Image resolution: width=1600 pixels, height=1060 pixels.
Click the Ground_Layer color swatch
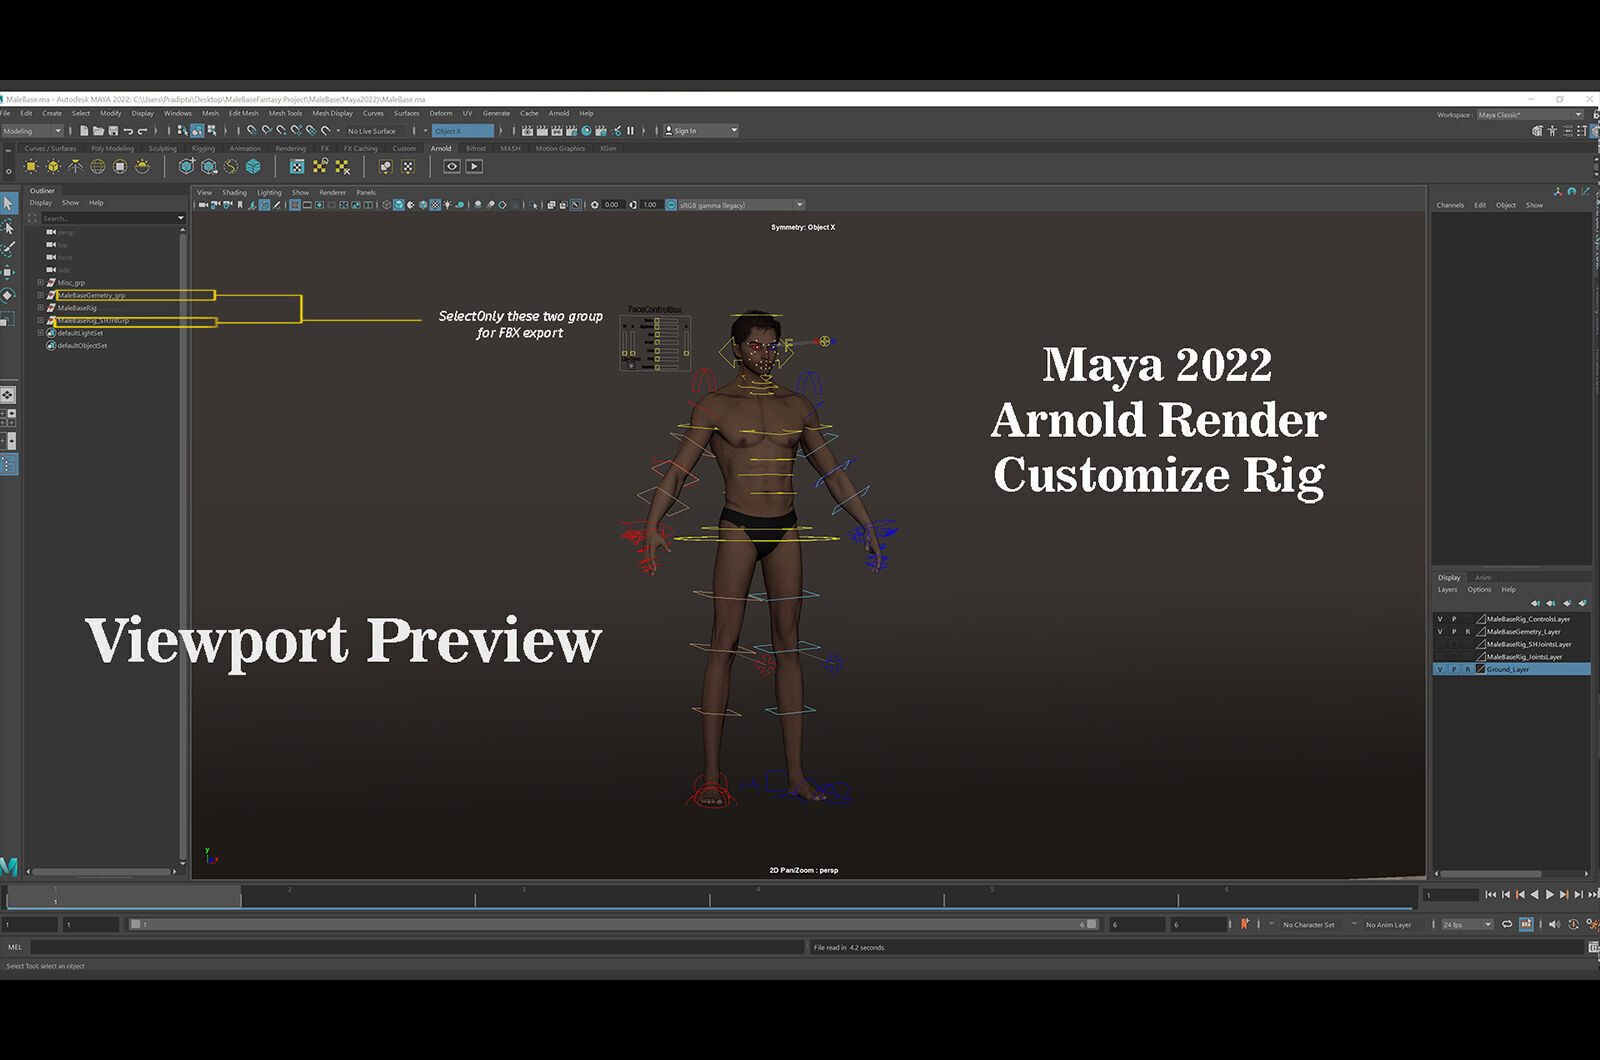[1481, 669]
